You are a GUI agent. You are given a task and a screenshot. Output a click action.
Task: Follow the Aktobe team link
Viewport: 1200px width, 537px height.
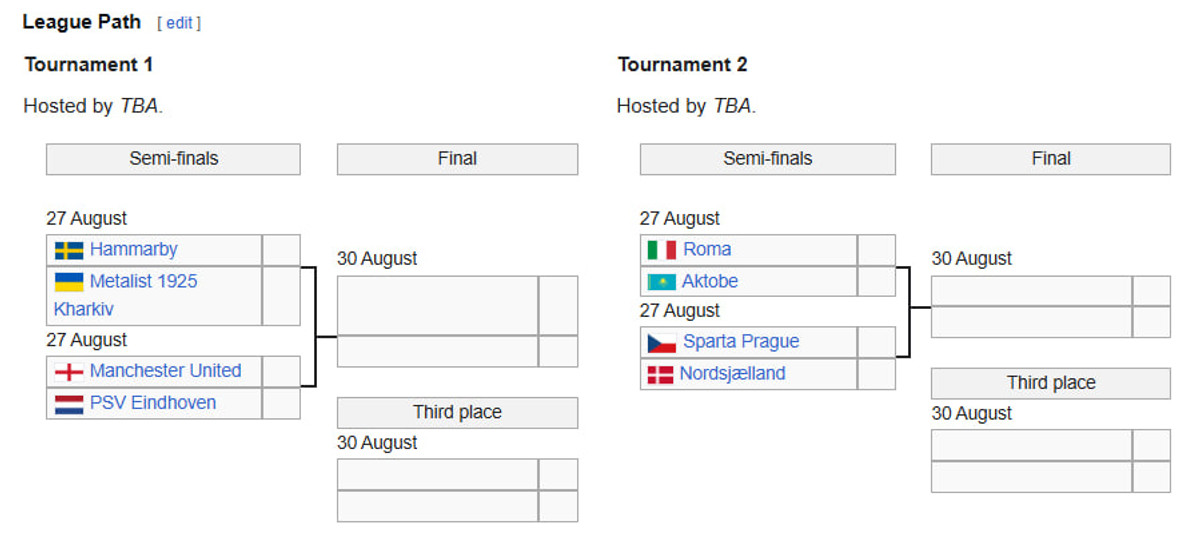click(710, 281)
